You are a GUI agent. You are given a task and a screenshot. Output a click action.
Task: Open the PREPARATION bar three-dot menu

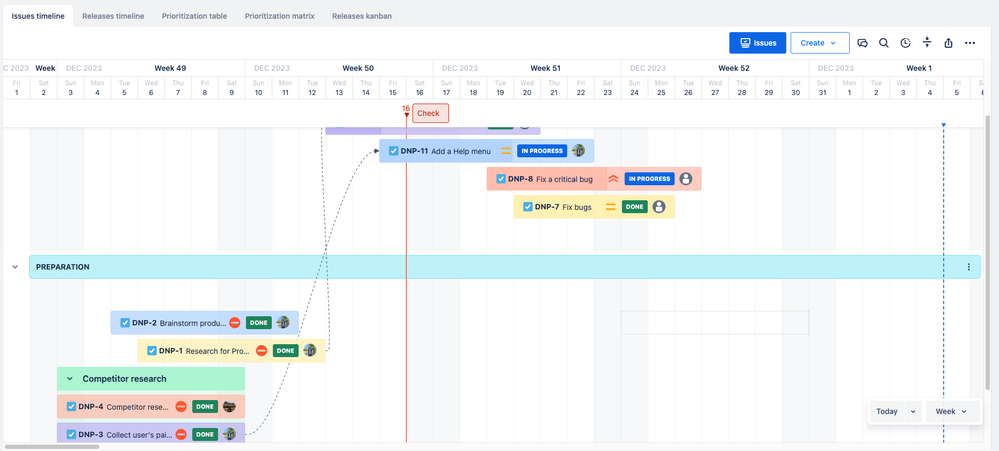tap(968, 267)
